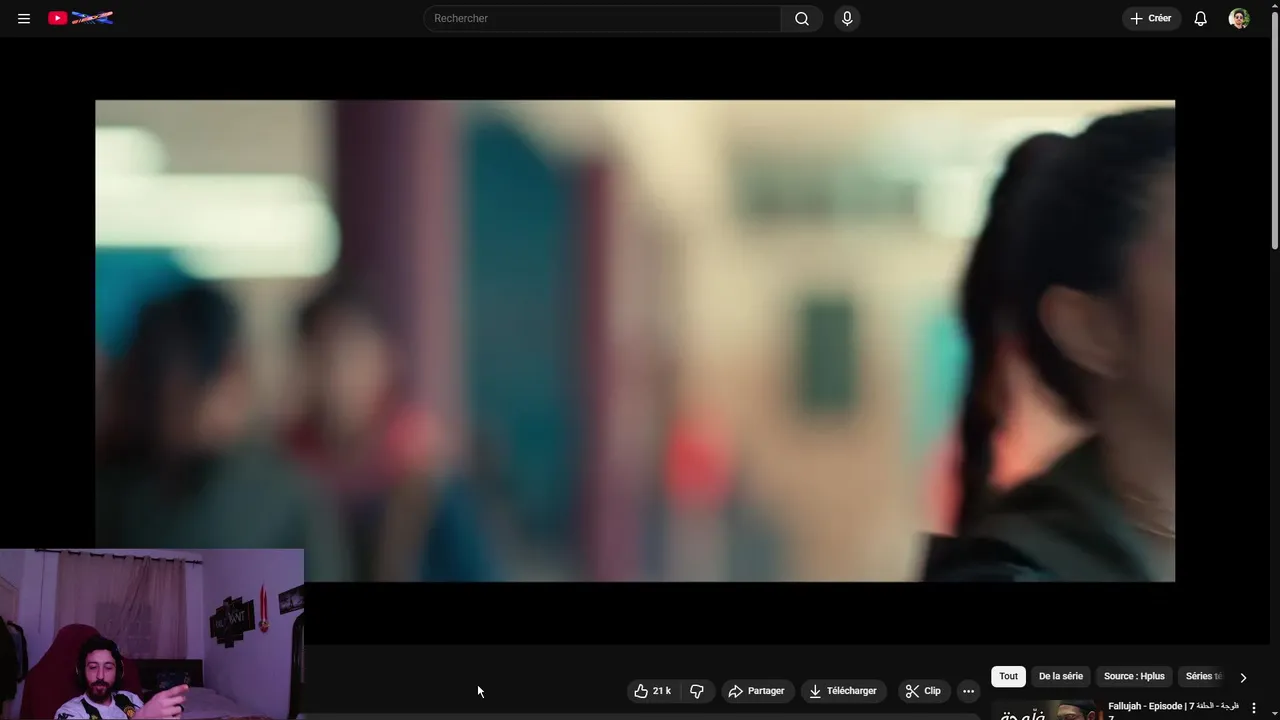This screenshot has height=720, width=1280.
Task: Open the Créer menu
Action: pos(1151,18)
